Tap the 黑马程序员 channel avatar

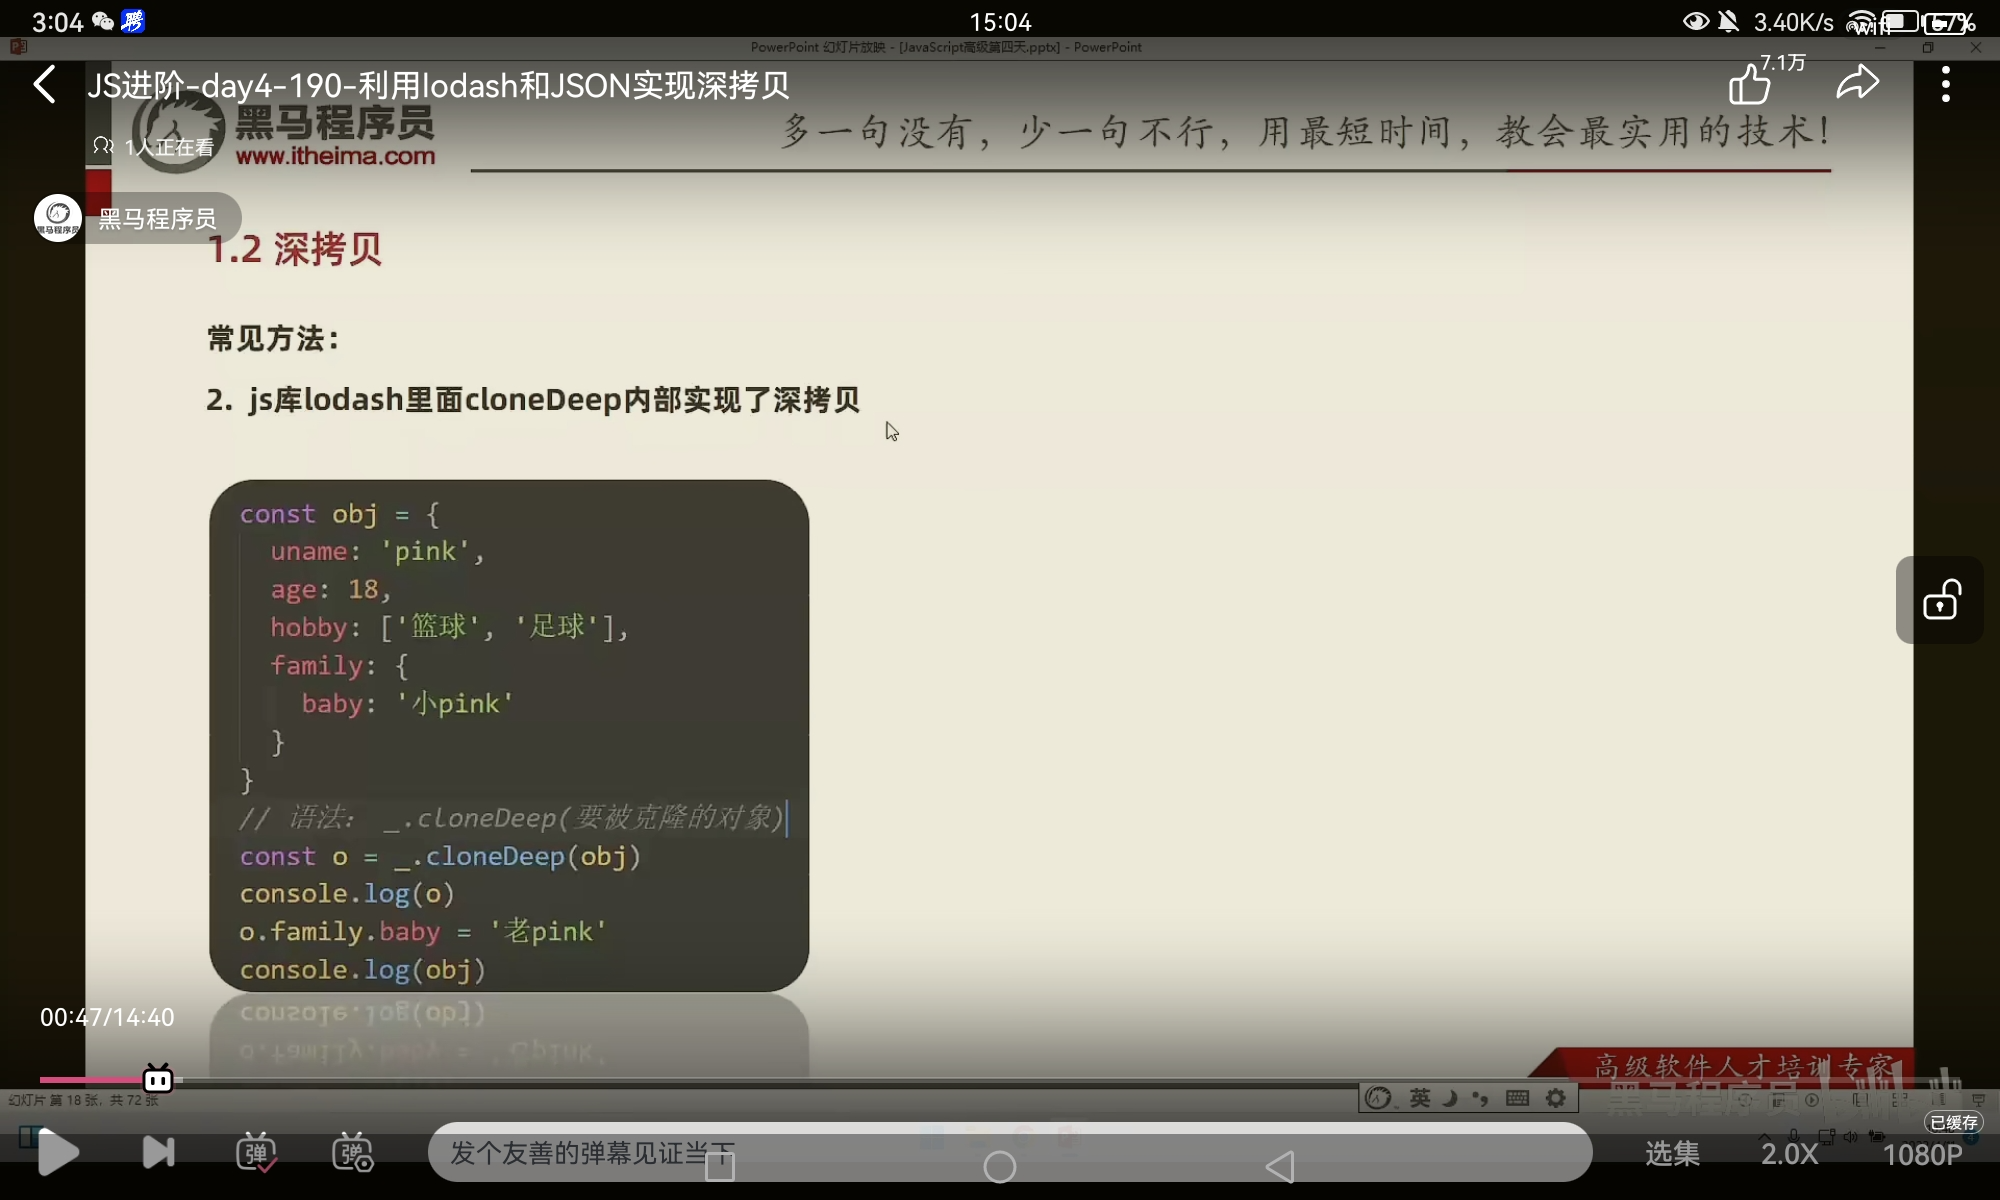pyautogui.click(x=58, y=217)
